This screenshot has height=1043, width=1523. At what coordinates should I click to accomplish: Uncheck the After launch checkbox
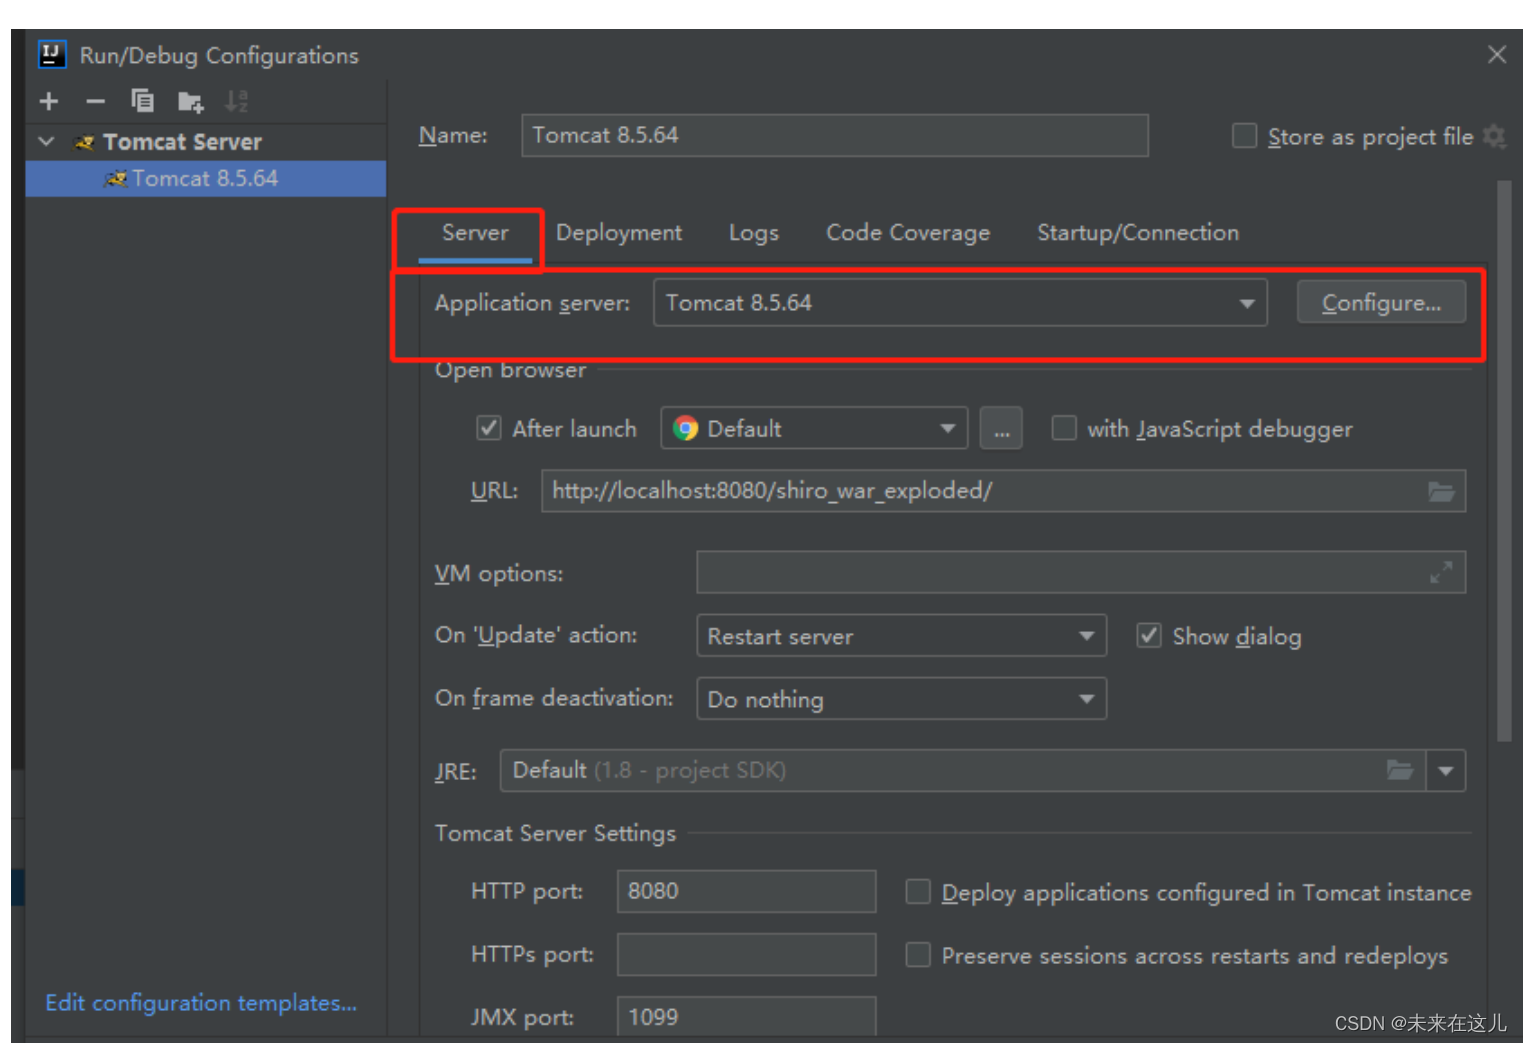tap(488, 428)
